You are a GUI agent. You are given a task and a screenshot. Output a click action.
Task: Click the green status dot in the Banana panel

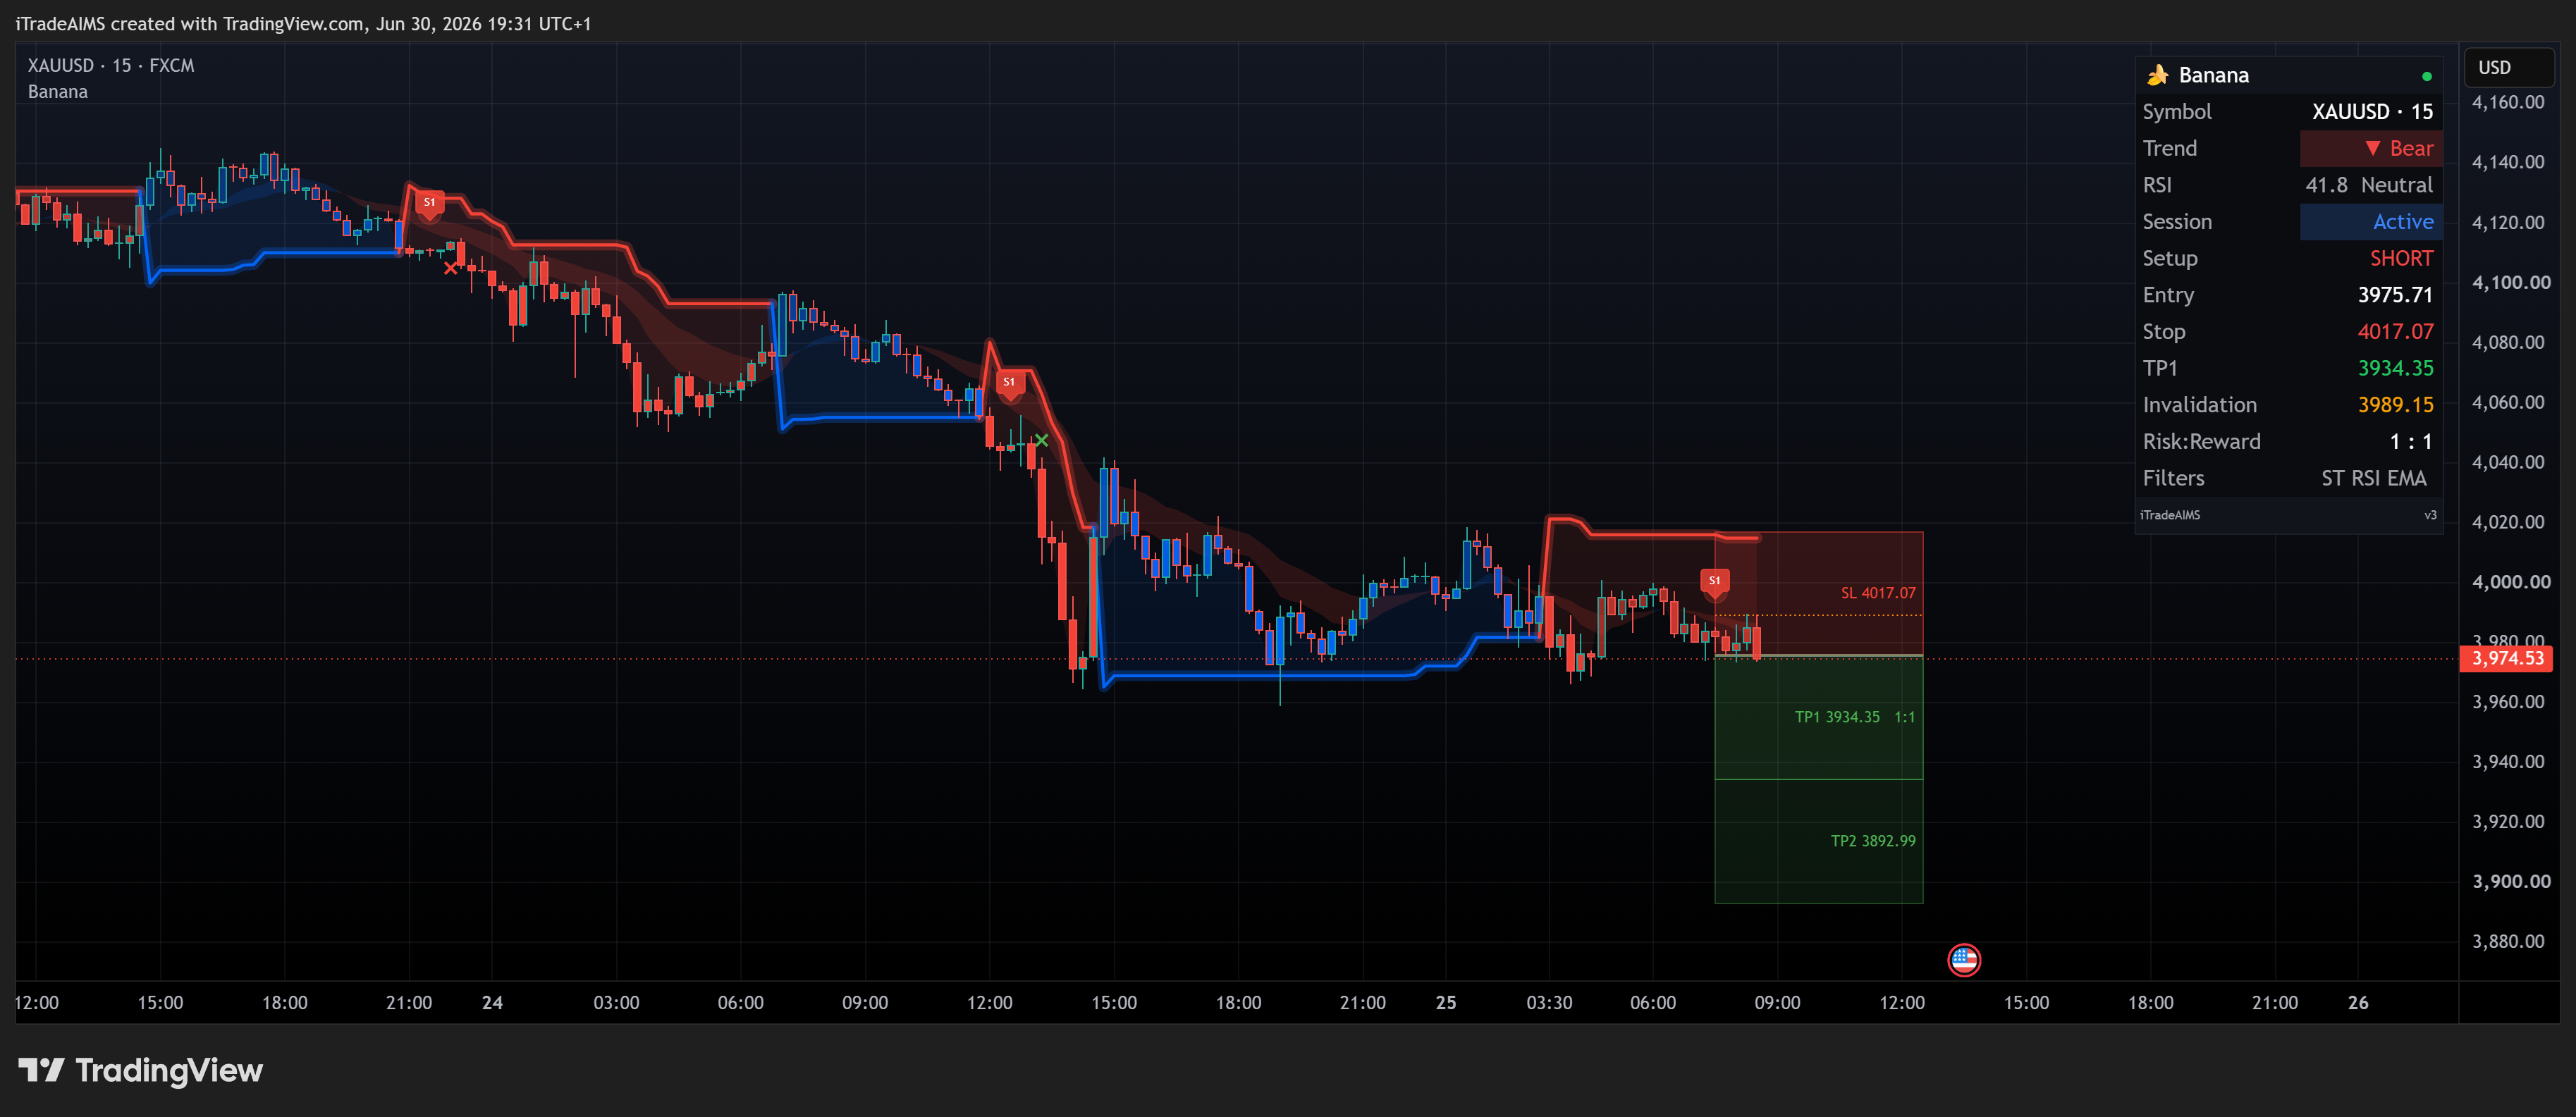point(2427,76)
